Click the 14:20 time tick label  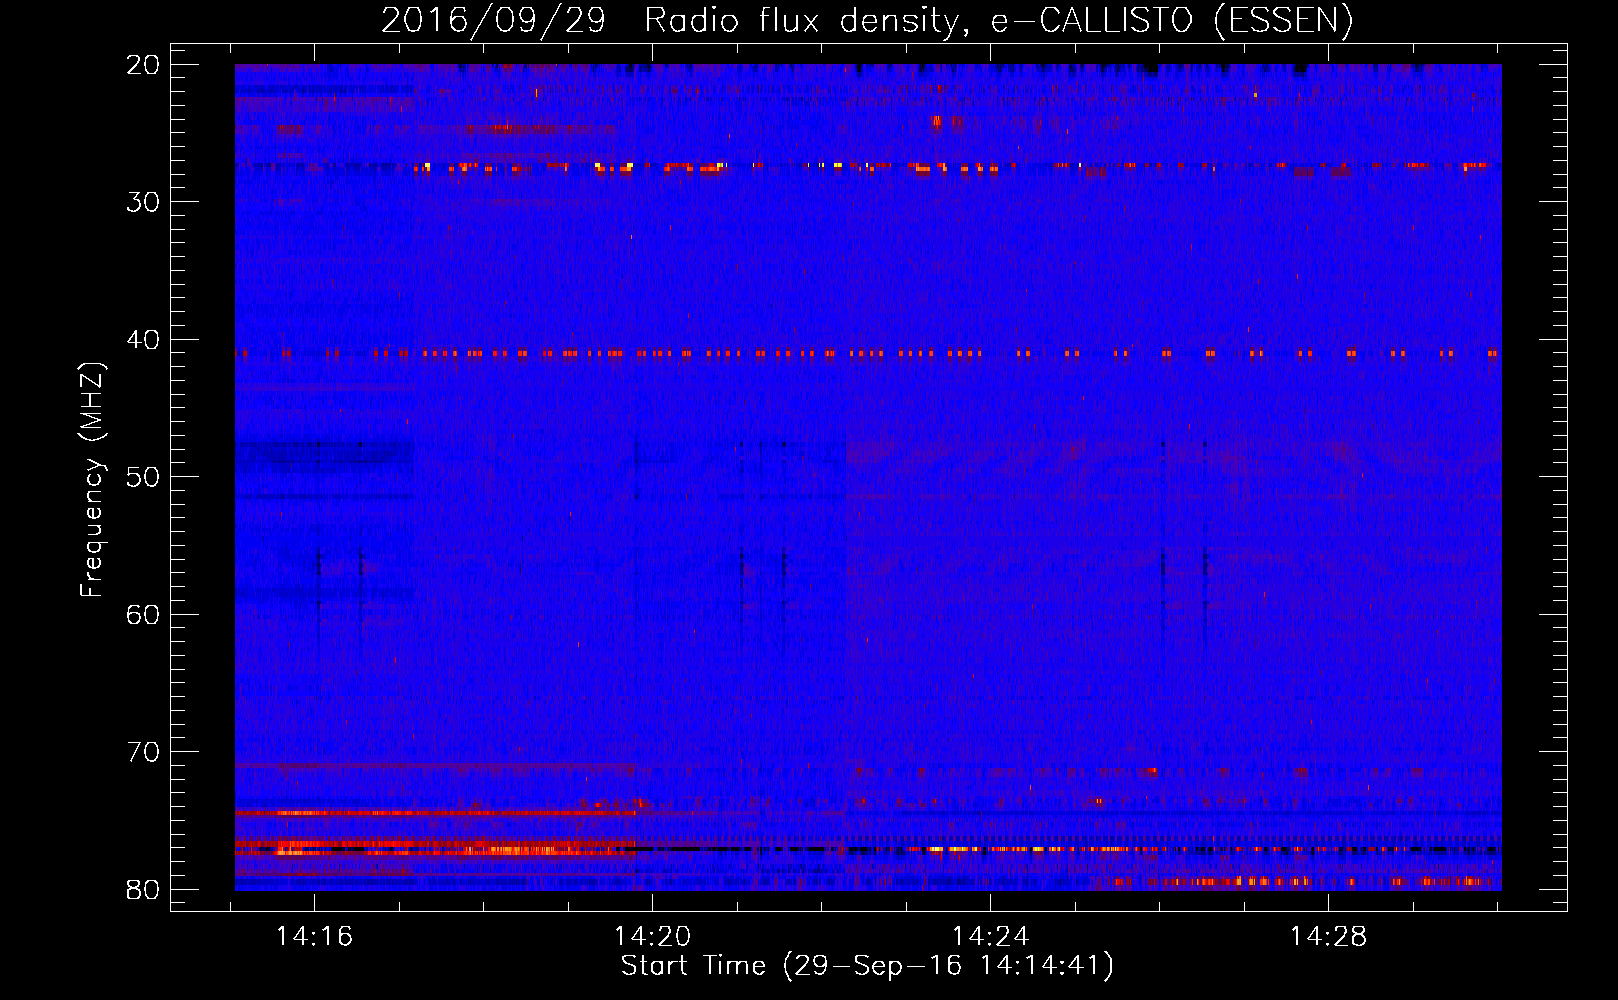tap(652, 937)
